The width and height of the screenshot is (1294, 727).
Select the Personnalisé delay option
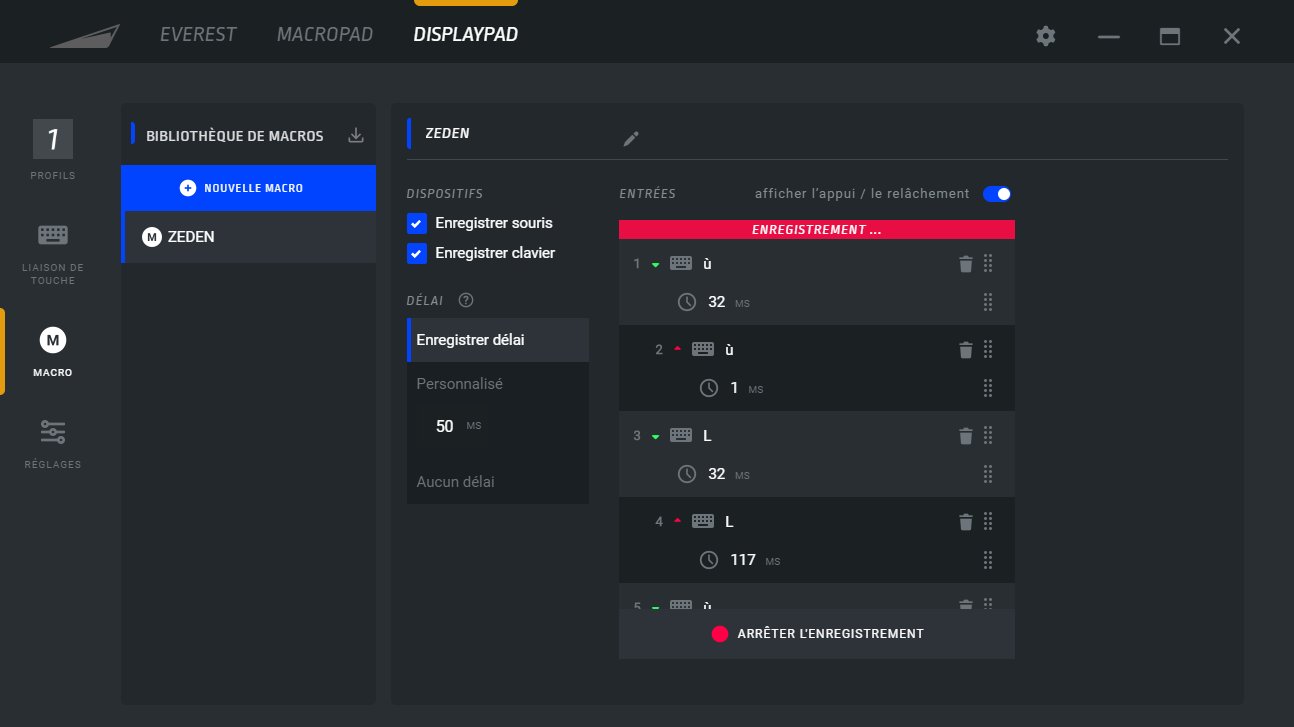(460, 384)
